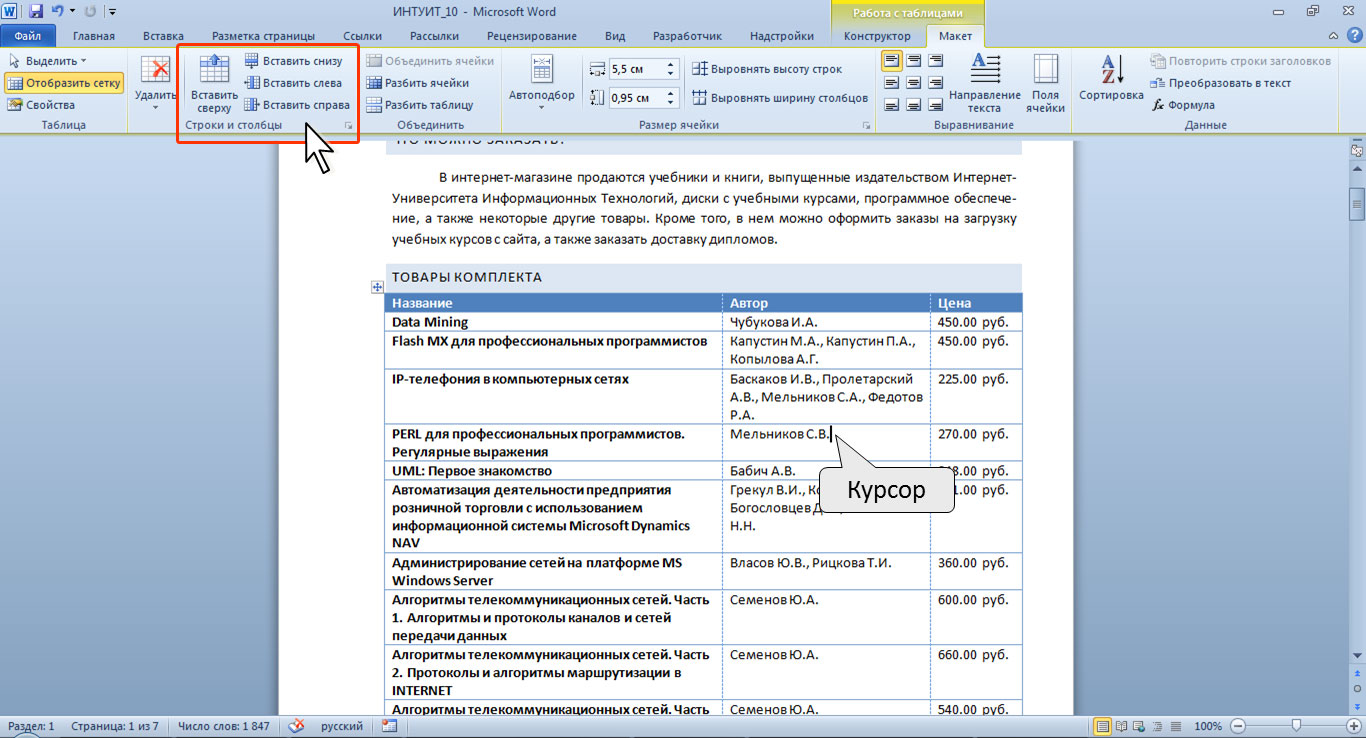Click the Число слов: 1 847 indicator

coord(224,726)
